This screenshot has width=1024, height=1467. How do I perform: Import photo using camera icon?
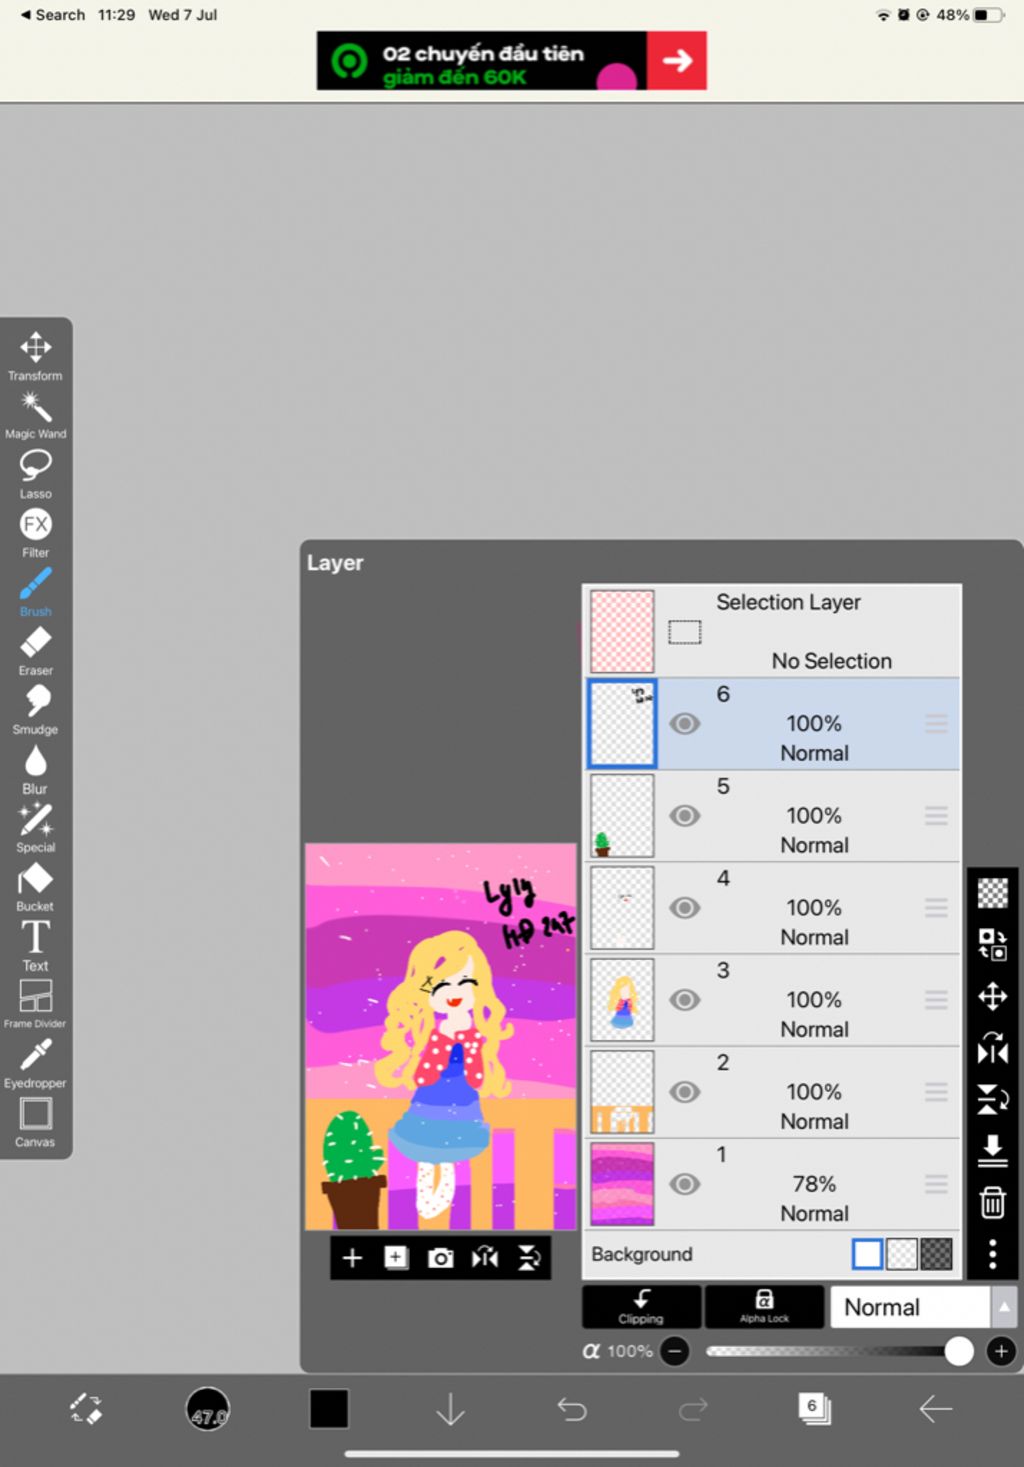[x=440, y=1258]
